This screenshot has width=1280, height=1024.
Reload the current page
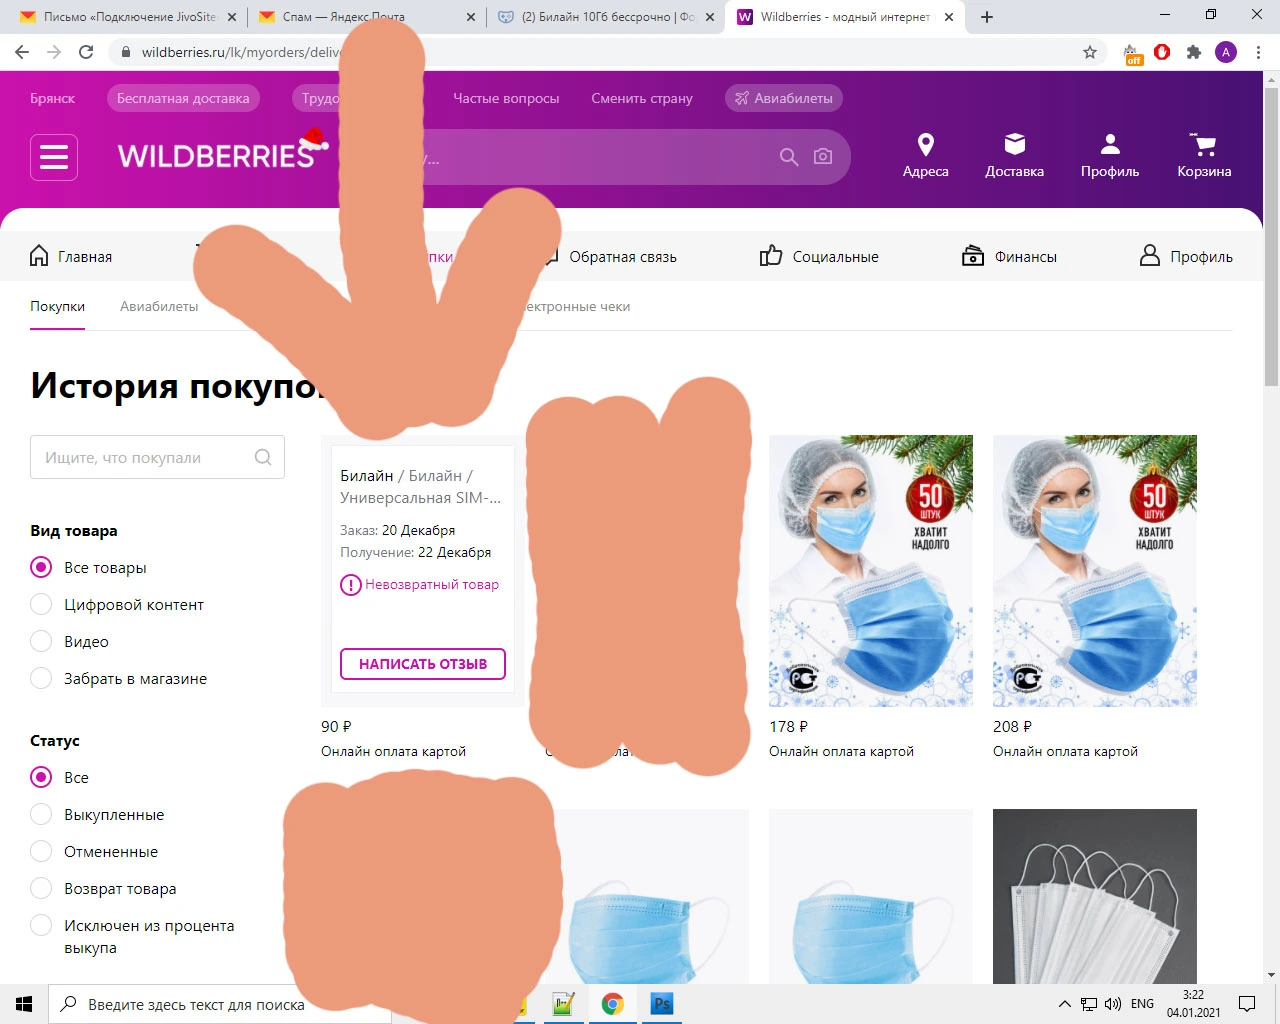pos(86,52)
